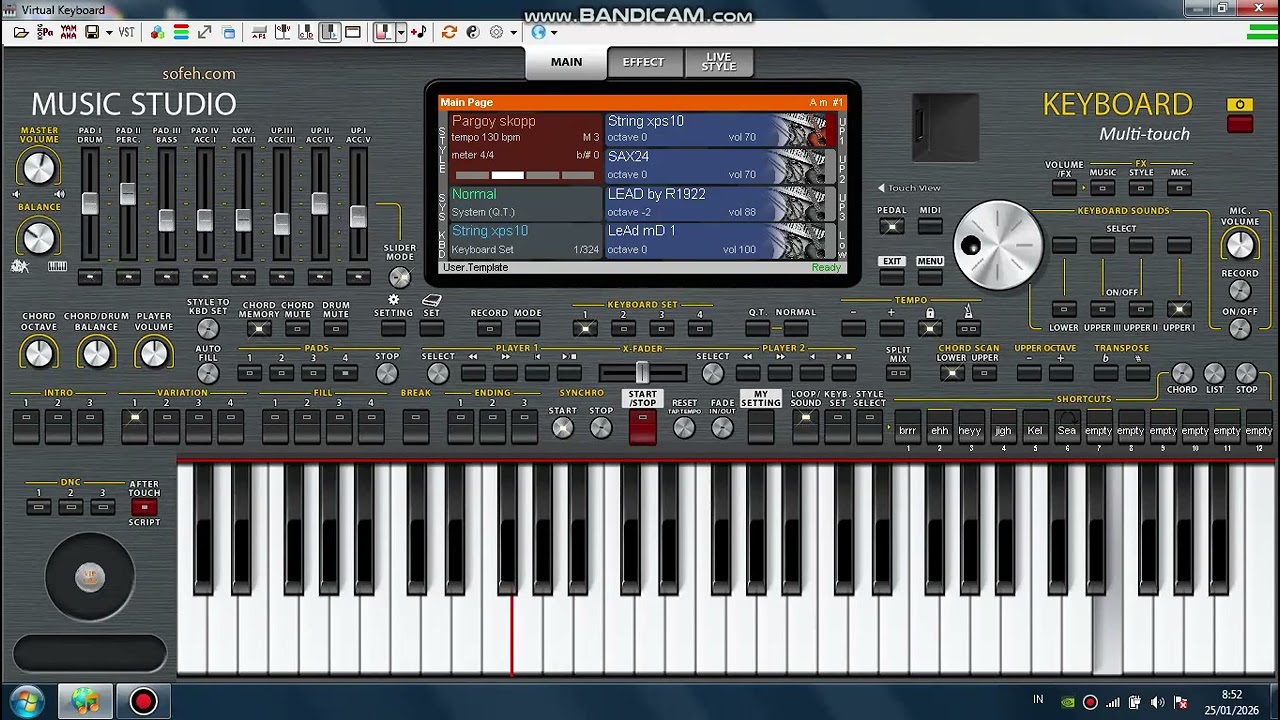Toggle LOWER on/off button
This screenshot has width=1280, height=720.
1064,309
